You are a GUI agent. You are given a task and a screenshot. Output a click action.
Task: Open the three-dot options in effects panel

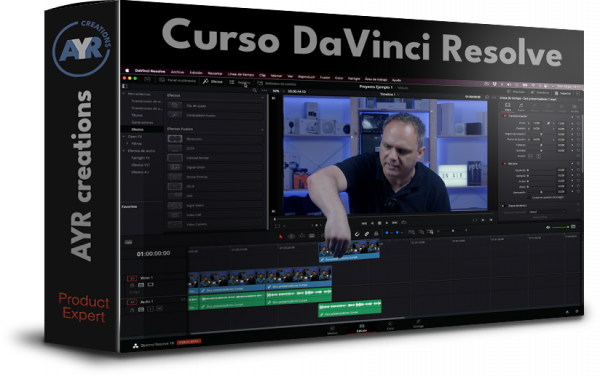[x=264, y=91]
